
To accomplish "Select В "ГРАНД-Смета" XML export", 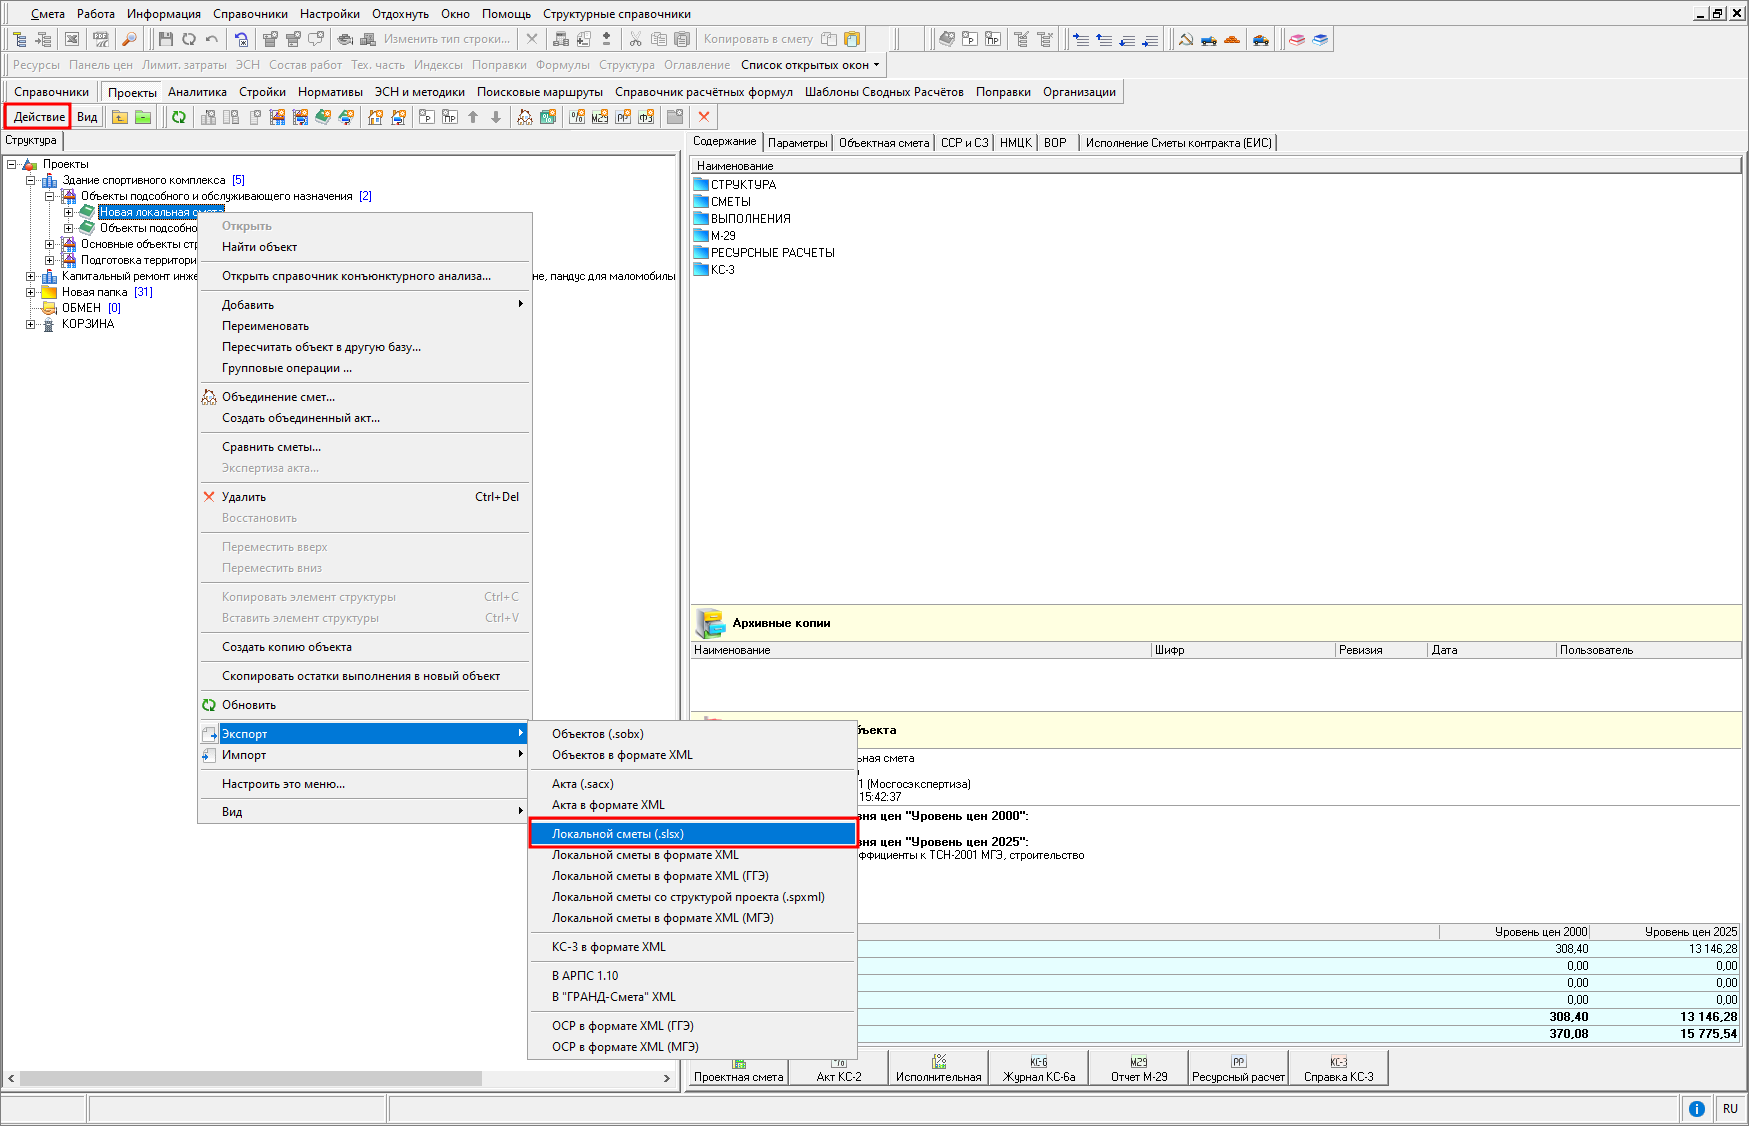I will [x=692, y=997].
